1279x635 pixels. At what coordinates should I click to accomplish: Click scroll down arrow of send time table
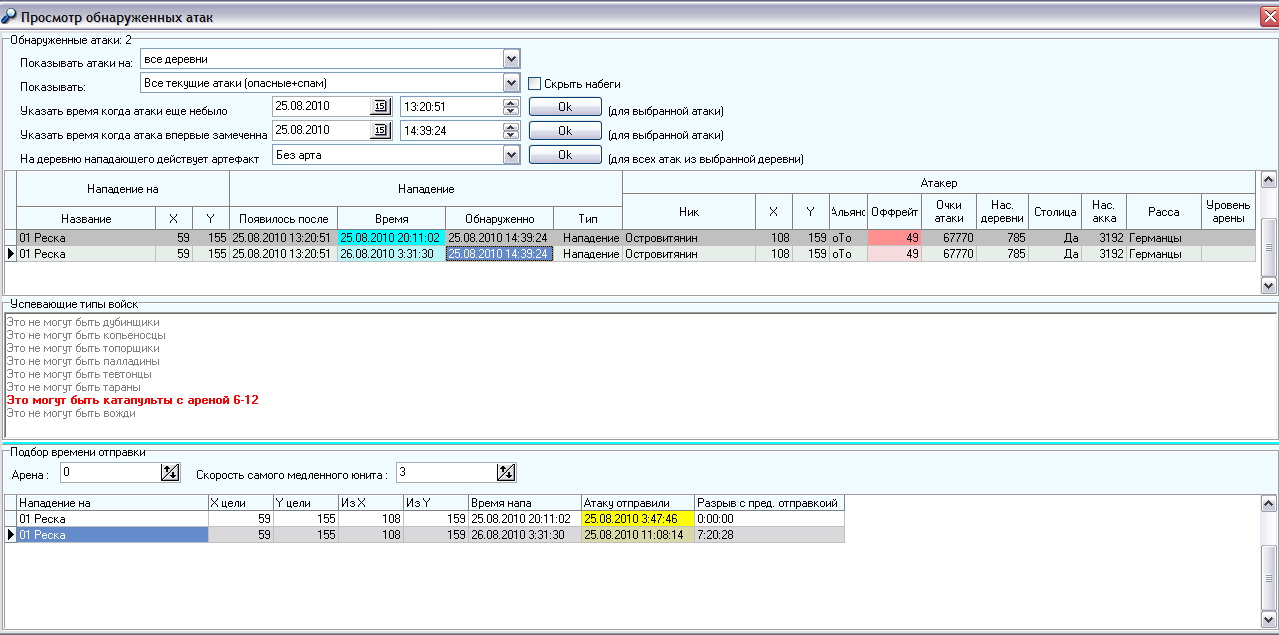tap(1269, 619)
